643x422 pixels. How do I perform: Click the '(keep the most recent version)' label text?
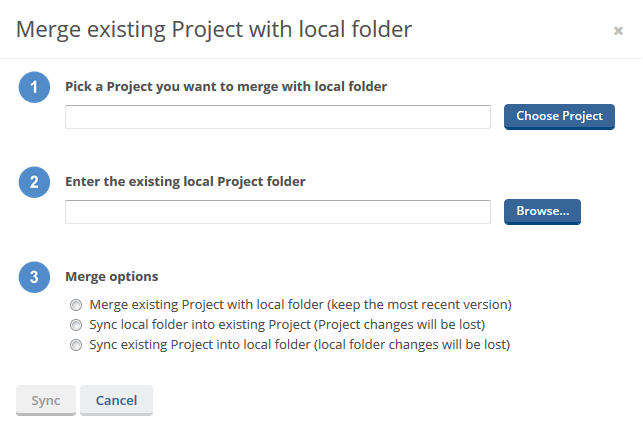point(420,304)
